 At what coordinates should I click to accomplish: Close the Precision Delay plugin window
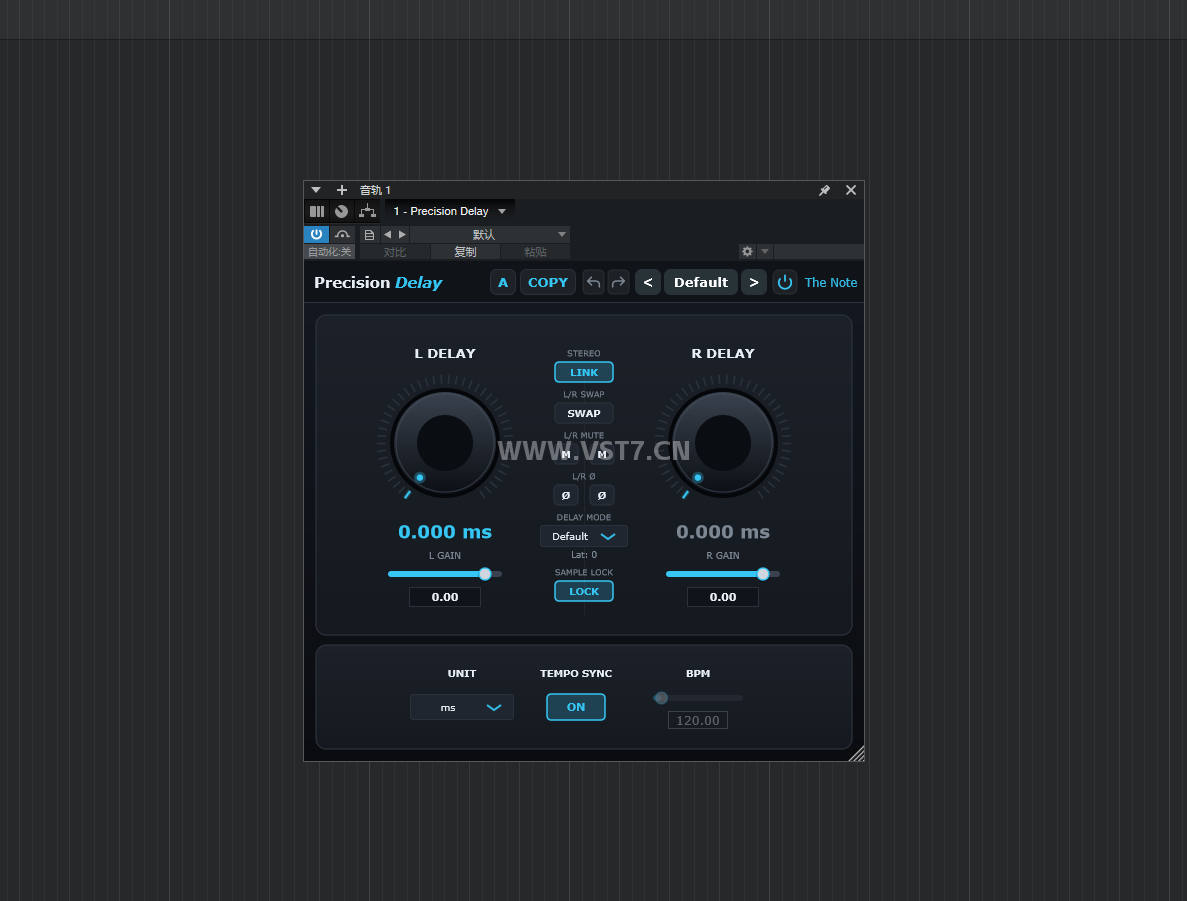point(851,190)
